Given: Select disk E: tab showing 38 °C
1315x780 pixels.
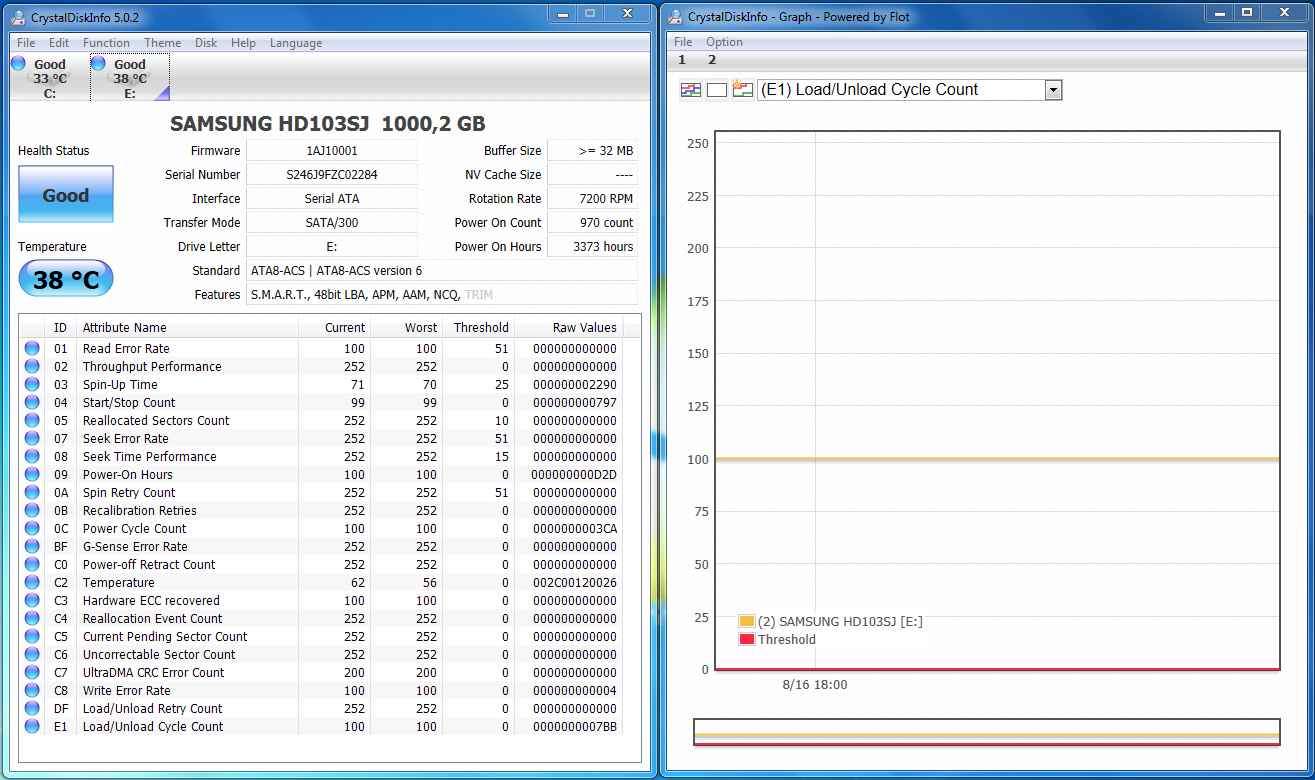Looking at the screenshot, I should [x=130, y=78].
